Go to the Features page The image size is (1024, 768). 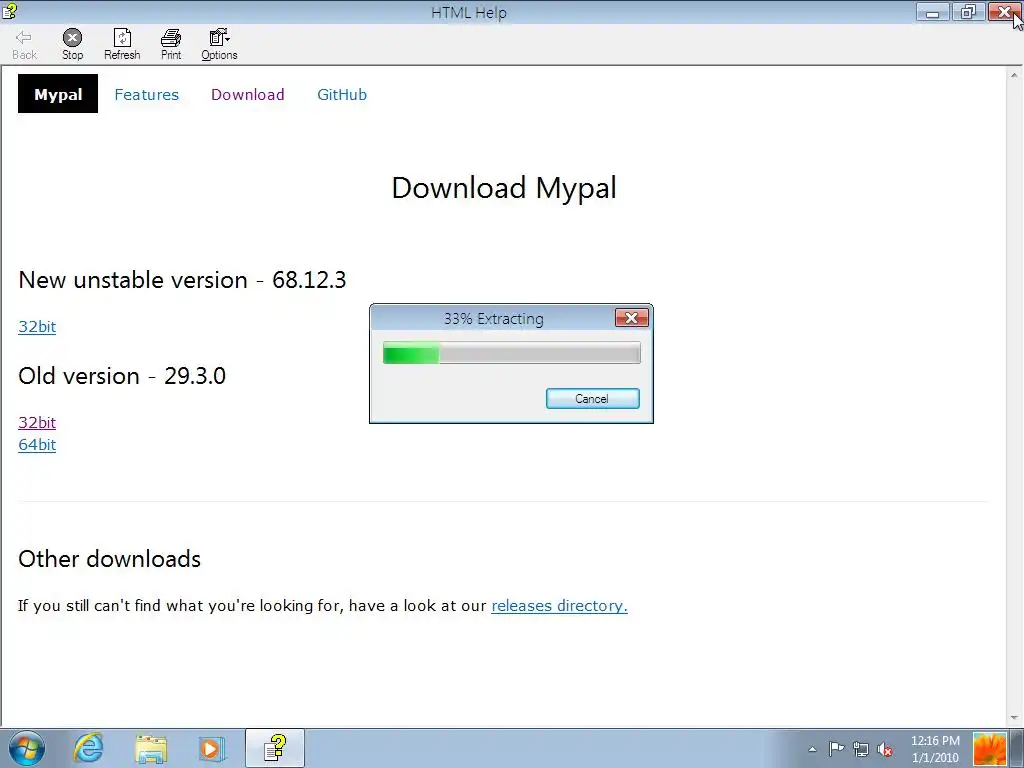146,95
